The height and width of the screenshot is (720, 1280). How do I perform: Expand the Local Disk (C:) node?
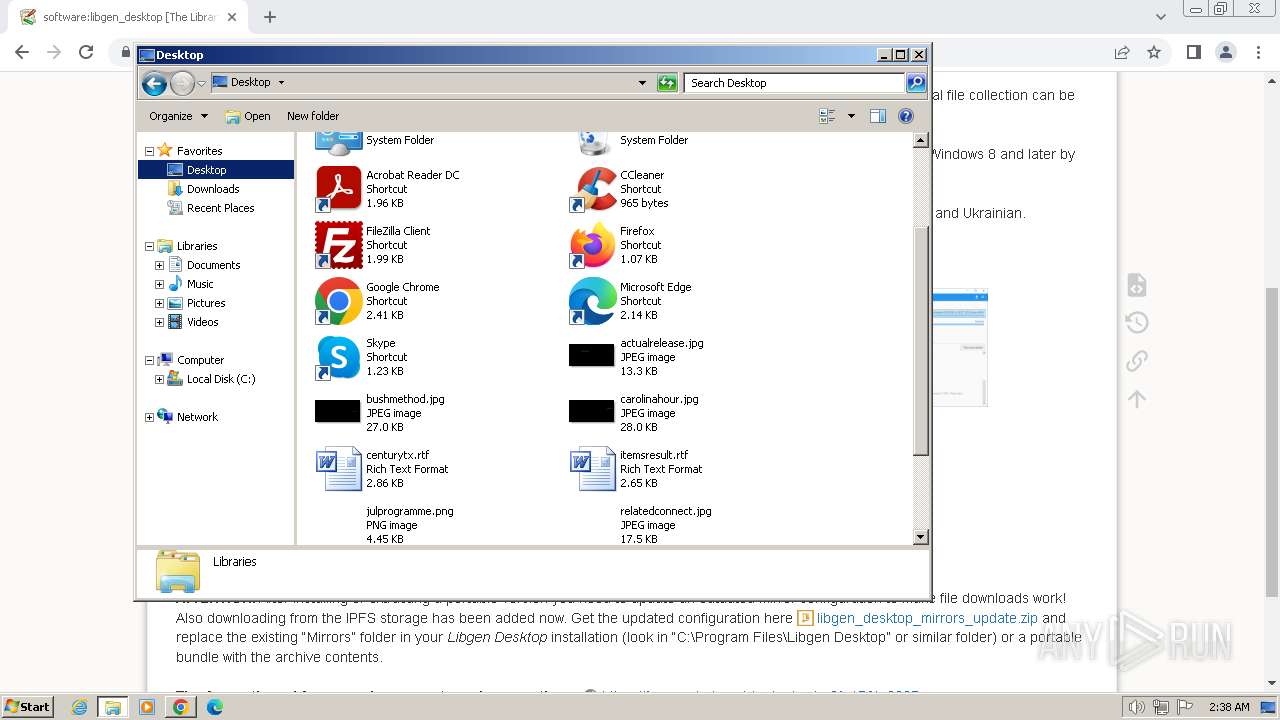tap(159, 379)
